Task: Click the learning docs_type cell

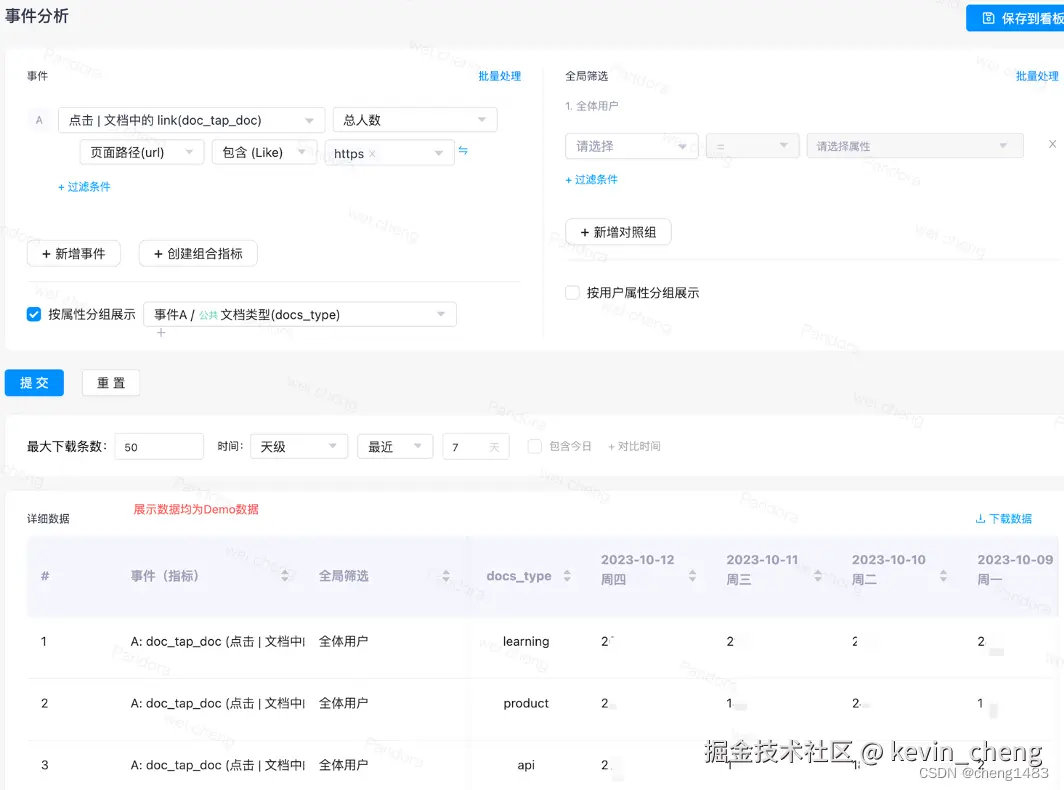Action: (x=526, y=641)
